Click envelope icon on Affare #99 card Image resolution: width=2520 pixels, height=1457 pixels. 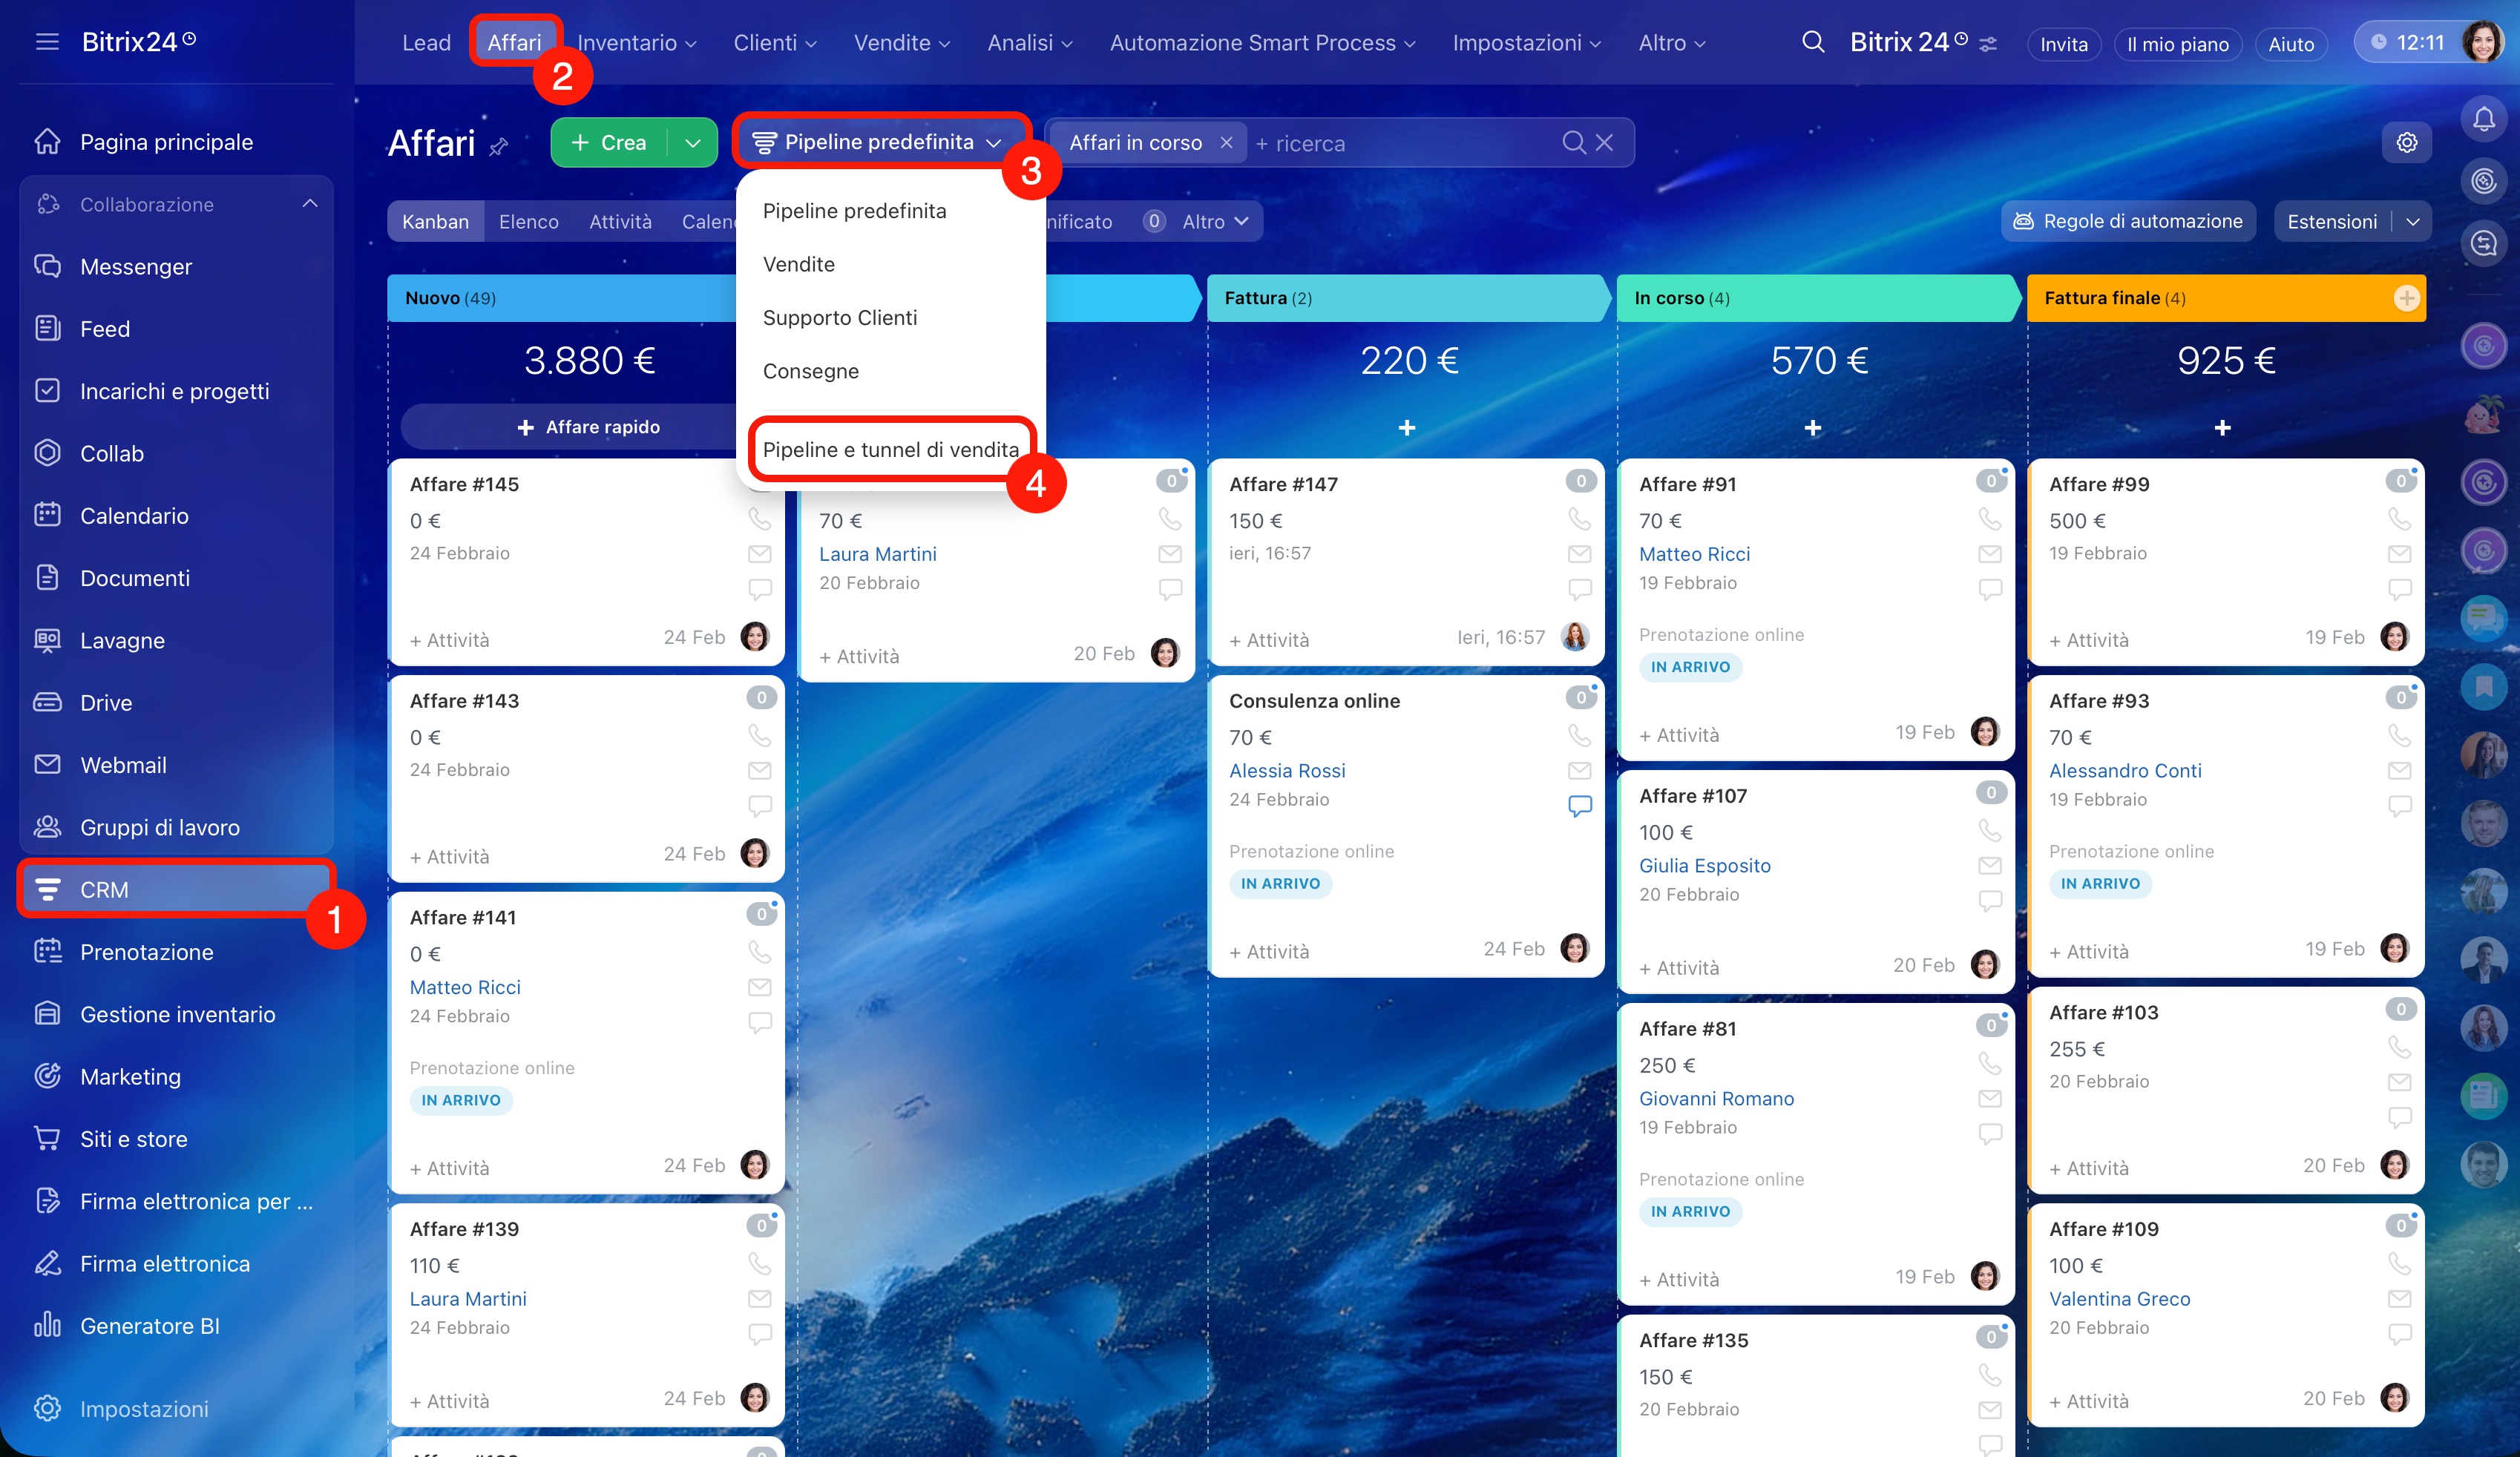click(x=2399, y=554)
